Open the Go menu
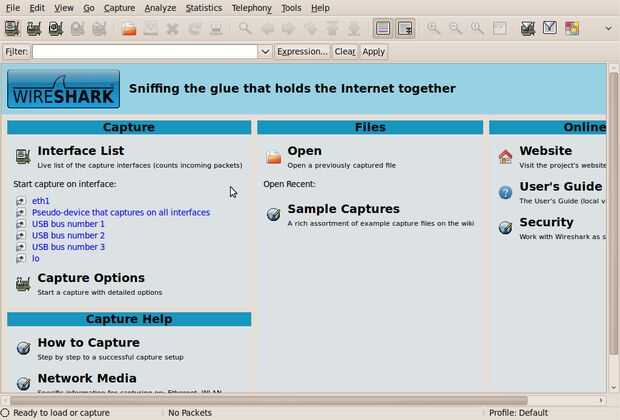The height and width of the screenshot is (420, 620). [89, 8]
